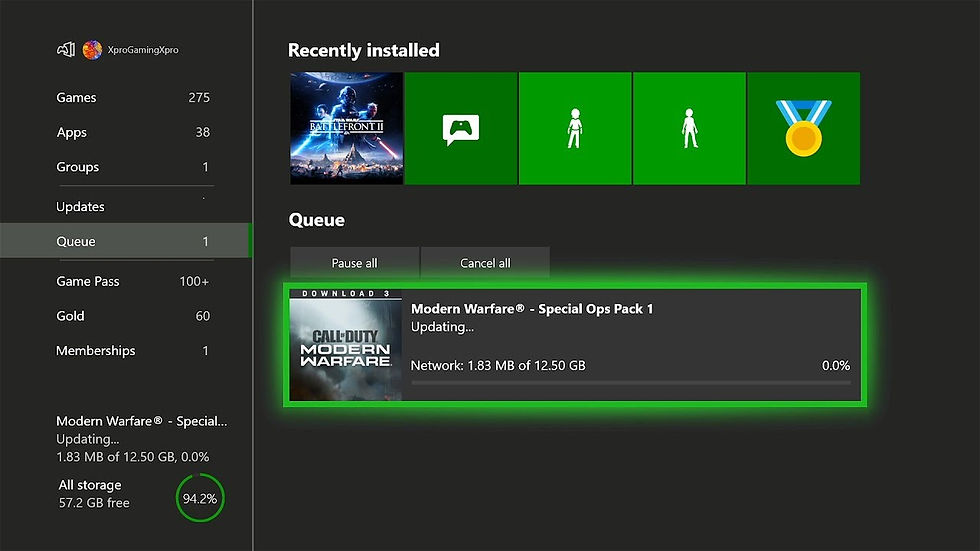The height and width of the screenshot is (551, 980).
Task: Click the sidebar Modern Warfare updating status
Action: click(142, 439)
